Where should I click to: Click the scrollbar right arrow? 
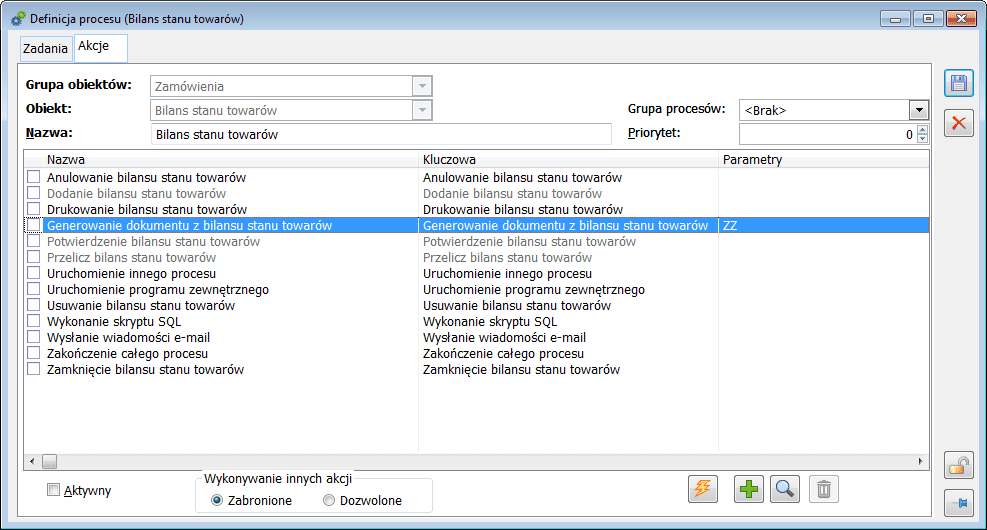click(x=920, y=462)
